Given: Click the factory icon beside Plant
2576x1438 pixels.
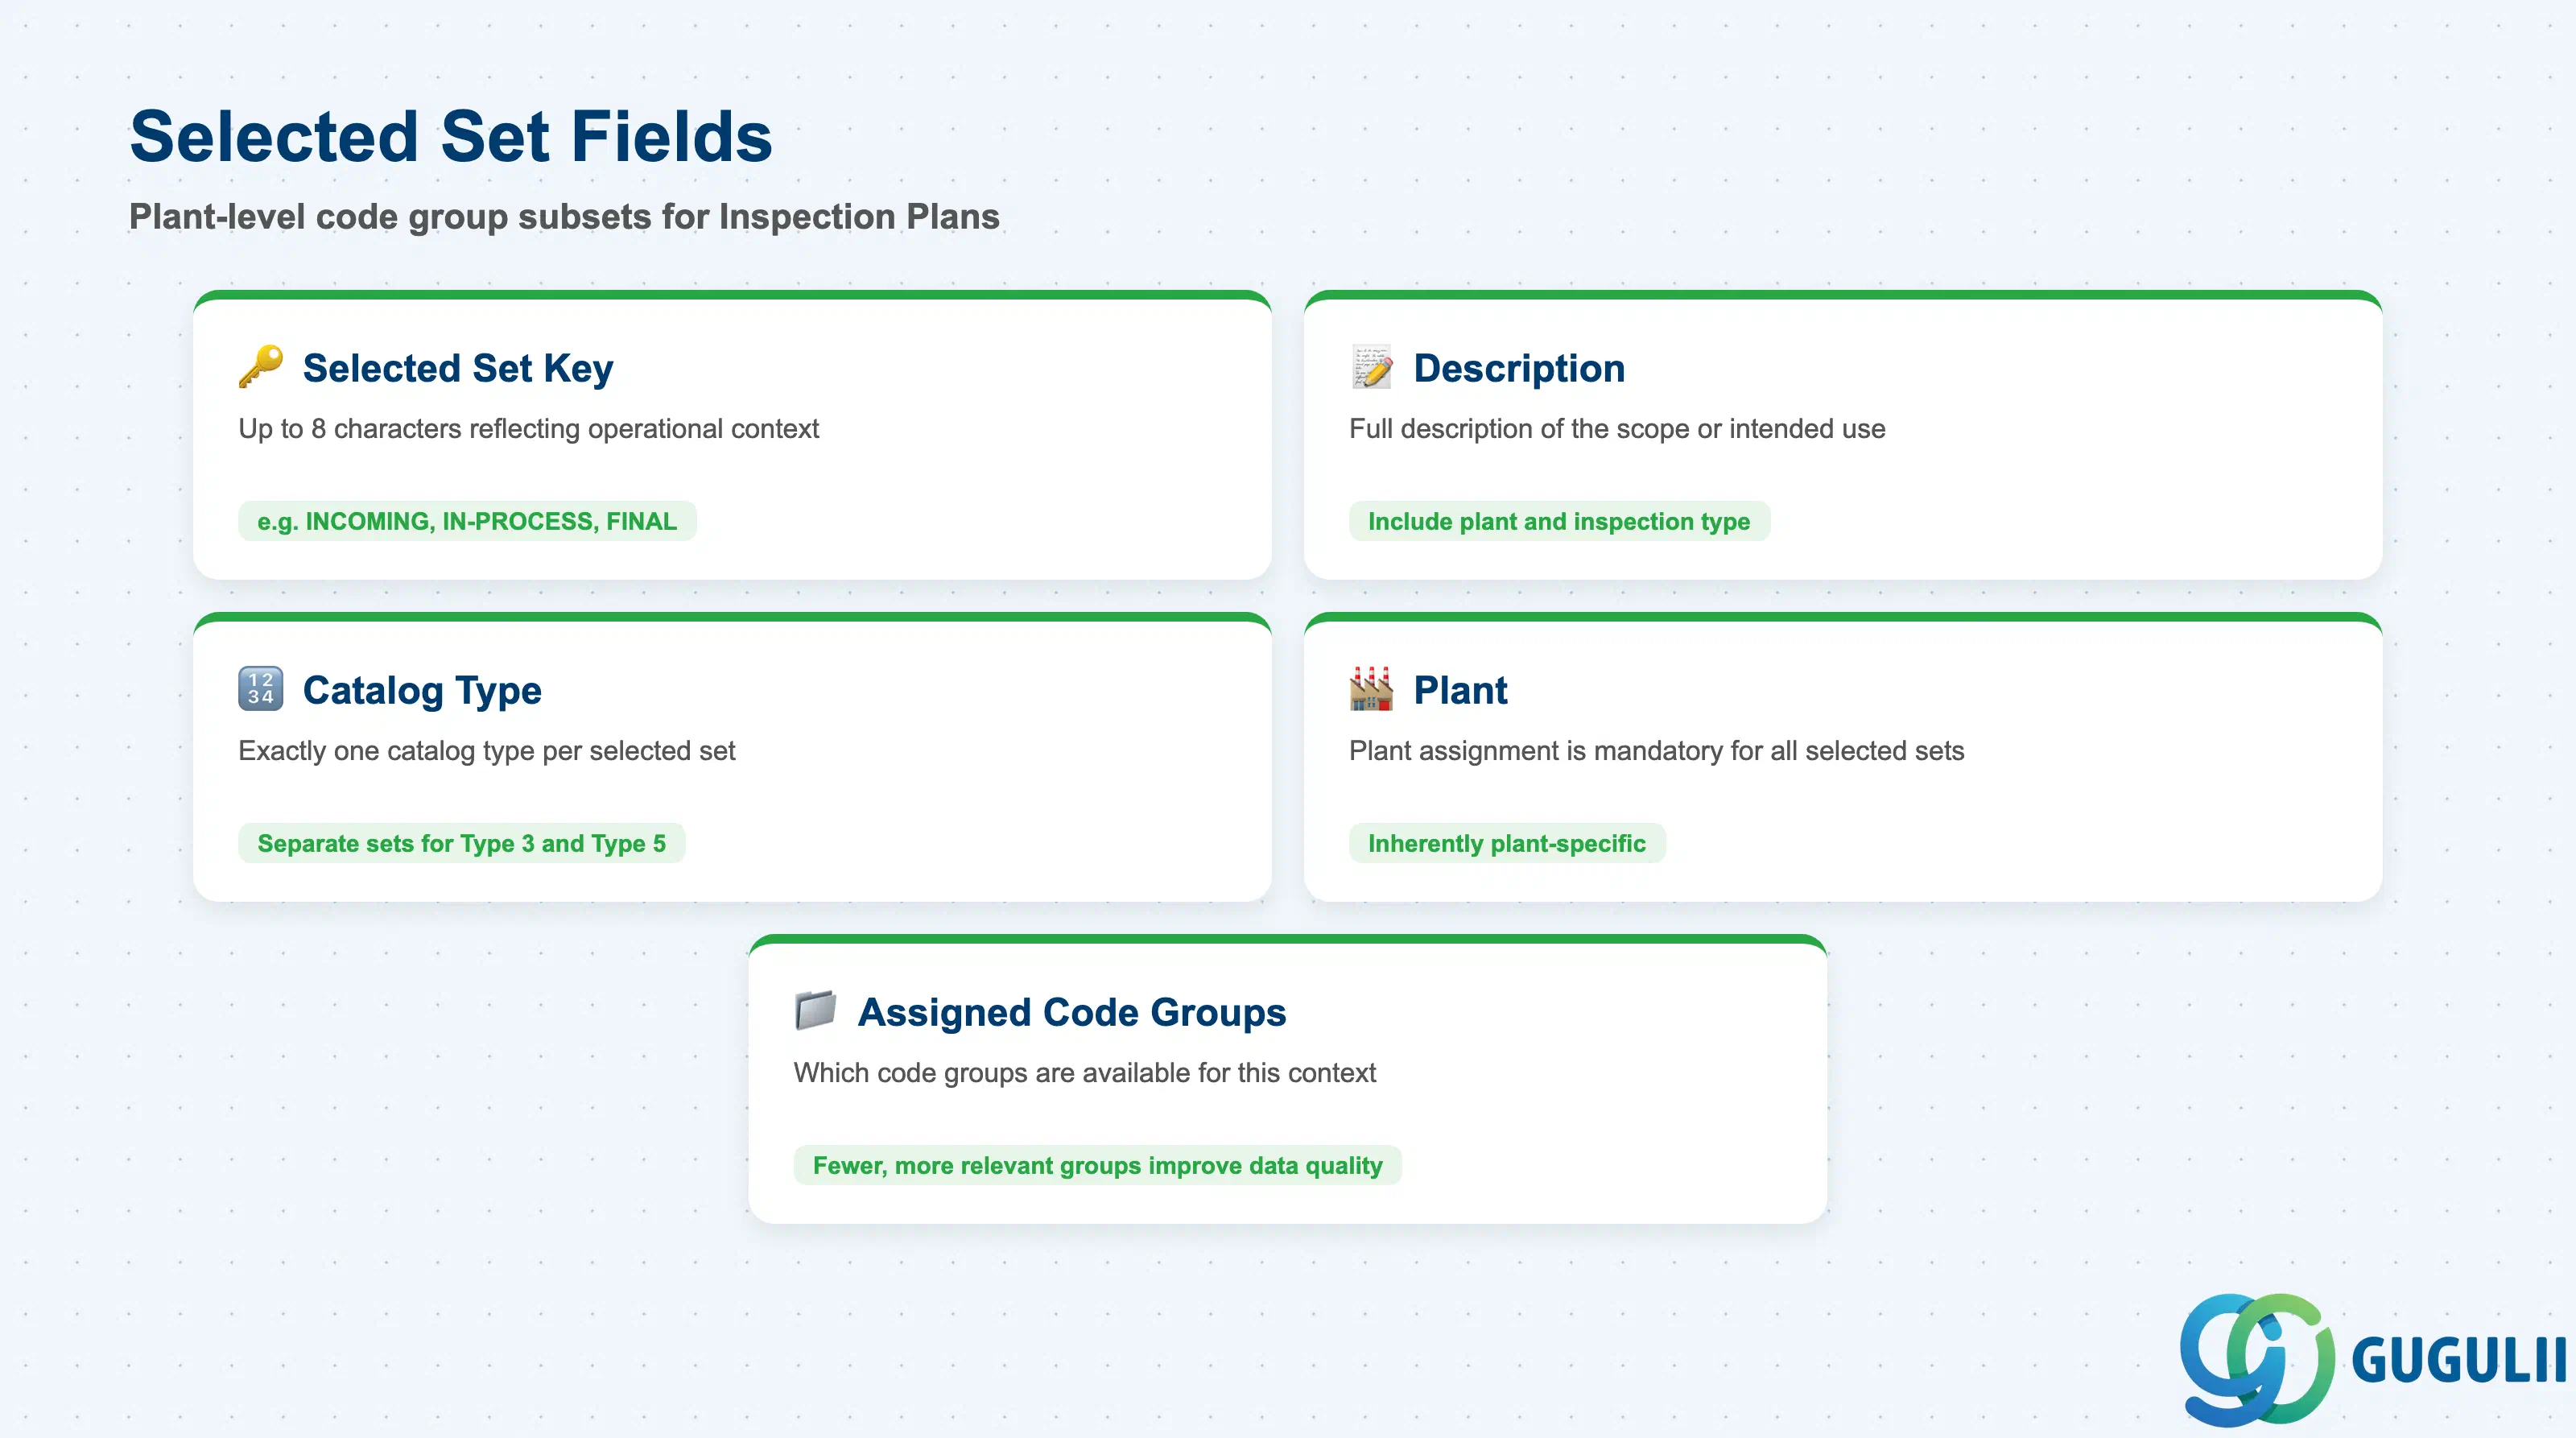Looking at the screenshot, I should click(x=1371, y=689).
